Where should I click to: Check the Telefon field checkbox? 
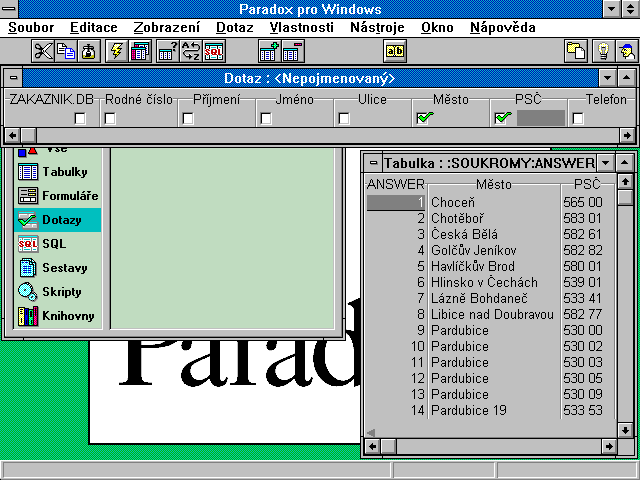(578, 119)
